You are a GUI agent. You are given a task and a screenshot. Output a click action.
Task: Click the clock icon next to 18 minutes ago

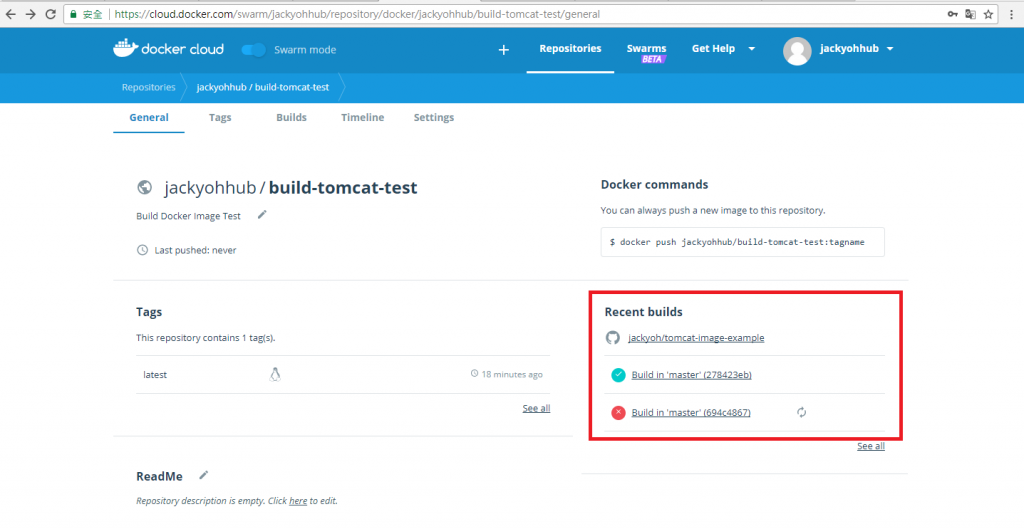(474, 374)
